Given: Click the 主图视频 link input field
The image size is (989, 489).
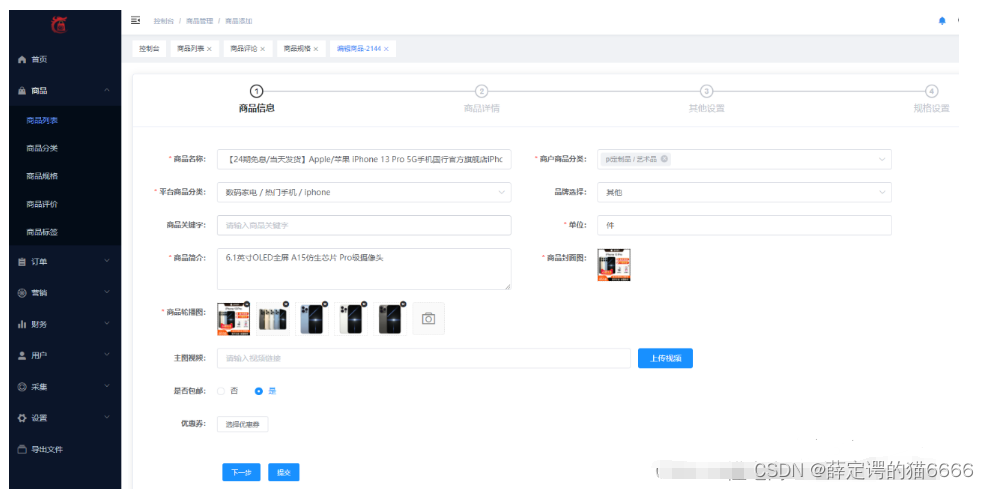Looking at the screenshot, I should click(x=424, y=358).
